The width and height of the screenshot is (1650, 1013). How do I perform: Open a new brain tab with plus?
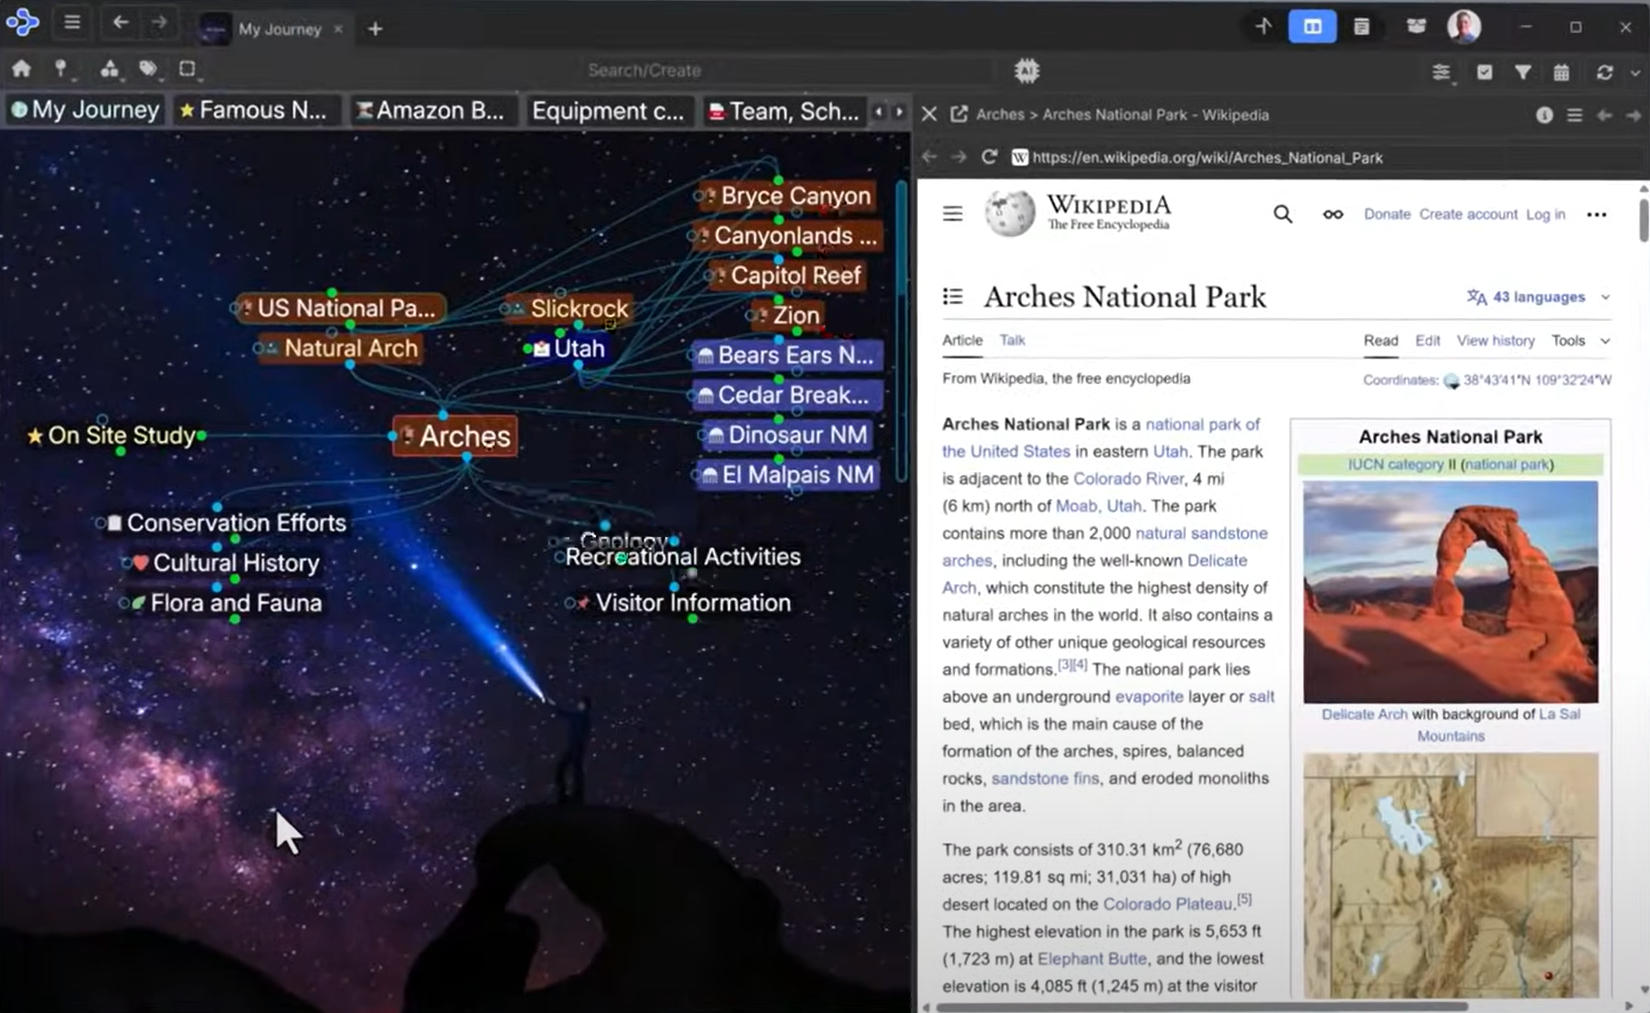coord(375,29)
